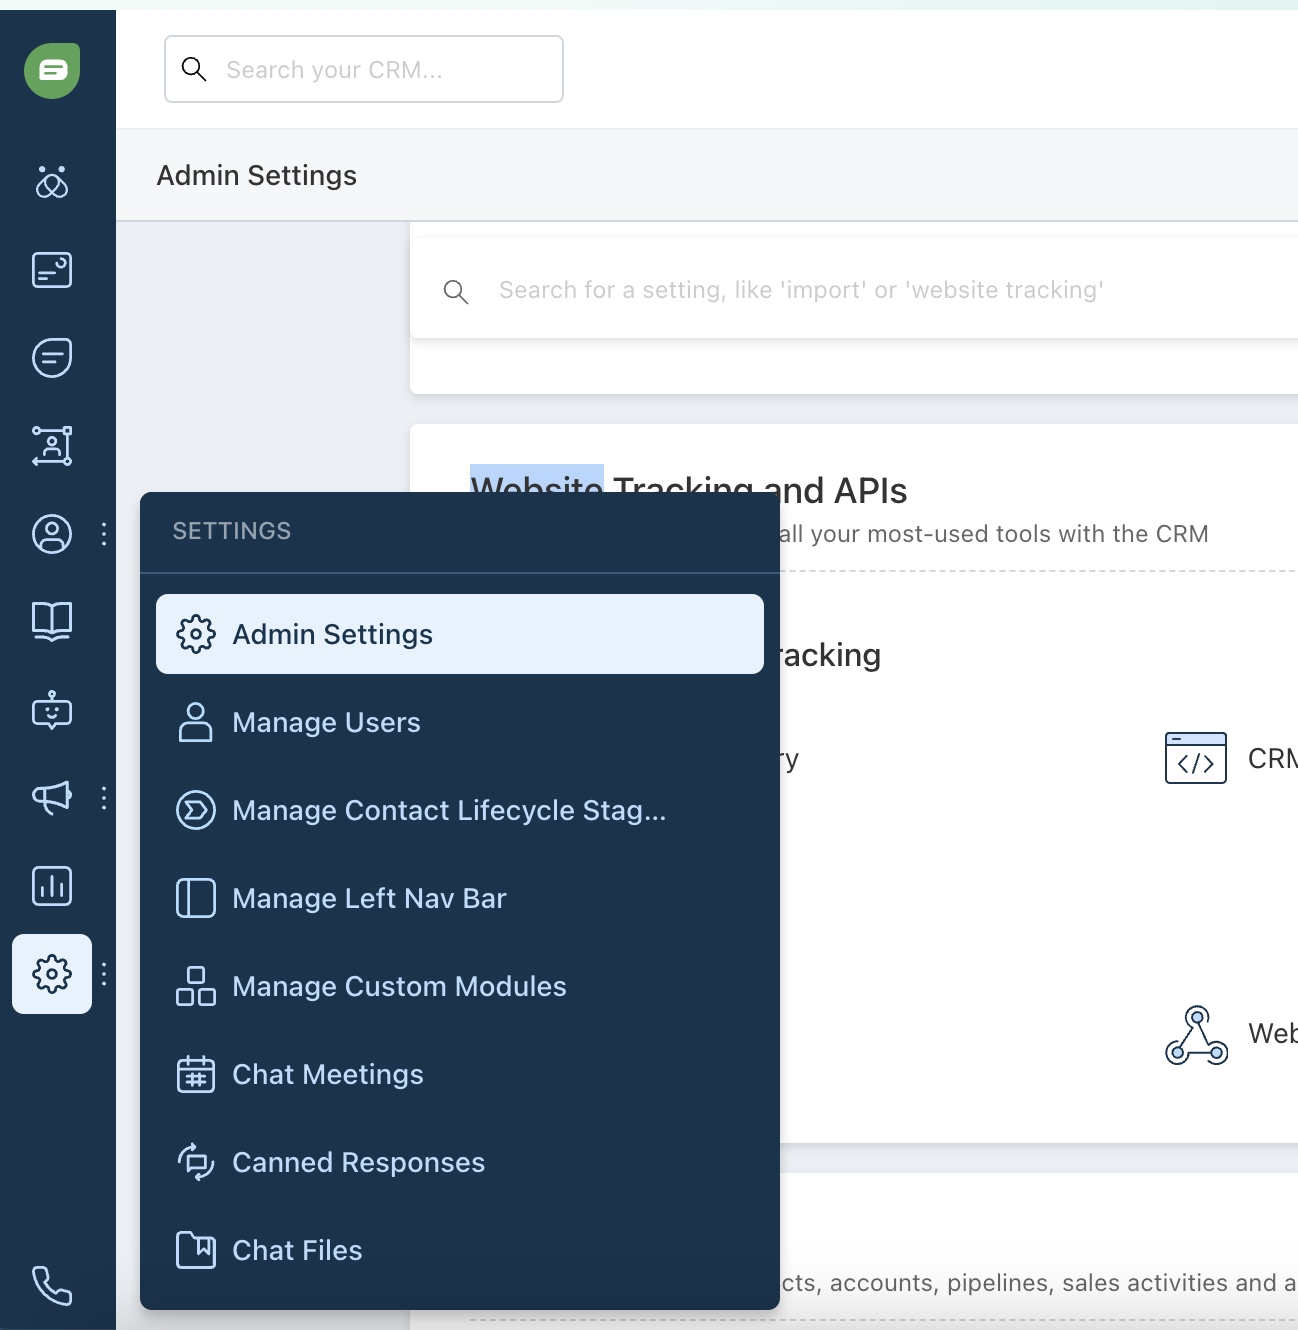Open Manage Users from the settings menu
The height and width of the screenshot is (1330, 1298).
[326, 722]
